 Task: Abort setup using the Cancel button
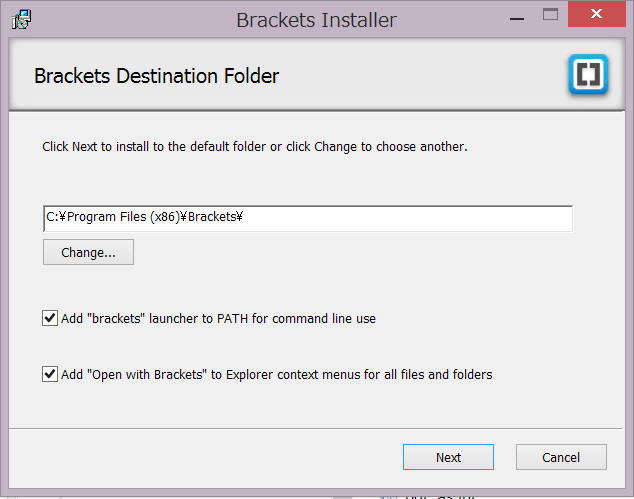click(x=561, y=457)
